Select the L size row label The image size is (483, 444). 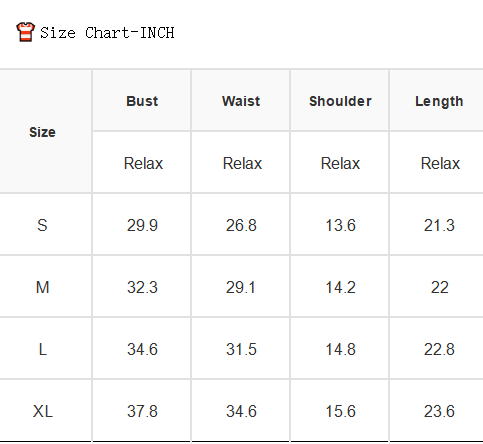[43, 349]
